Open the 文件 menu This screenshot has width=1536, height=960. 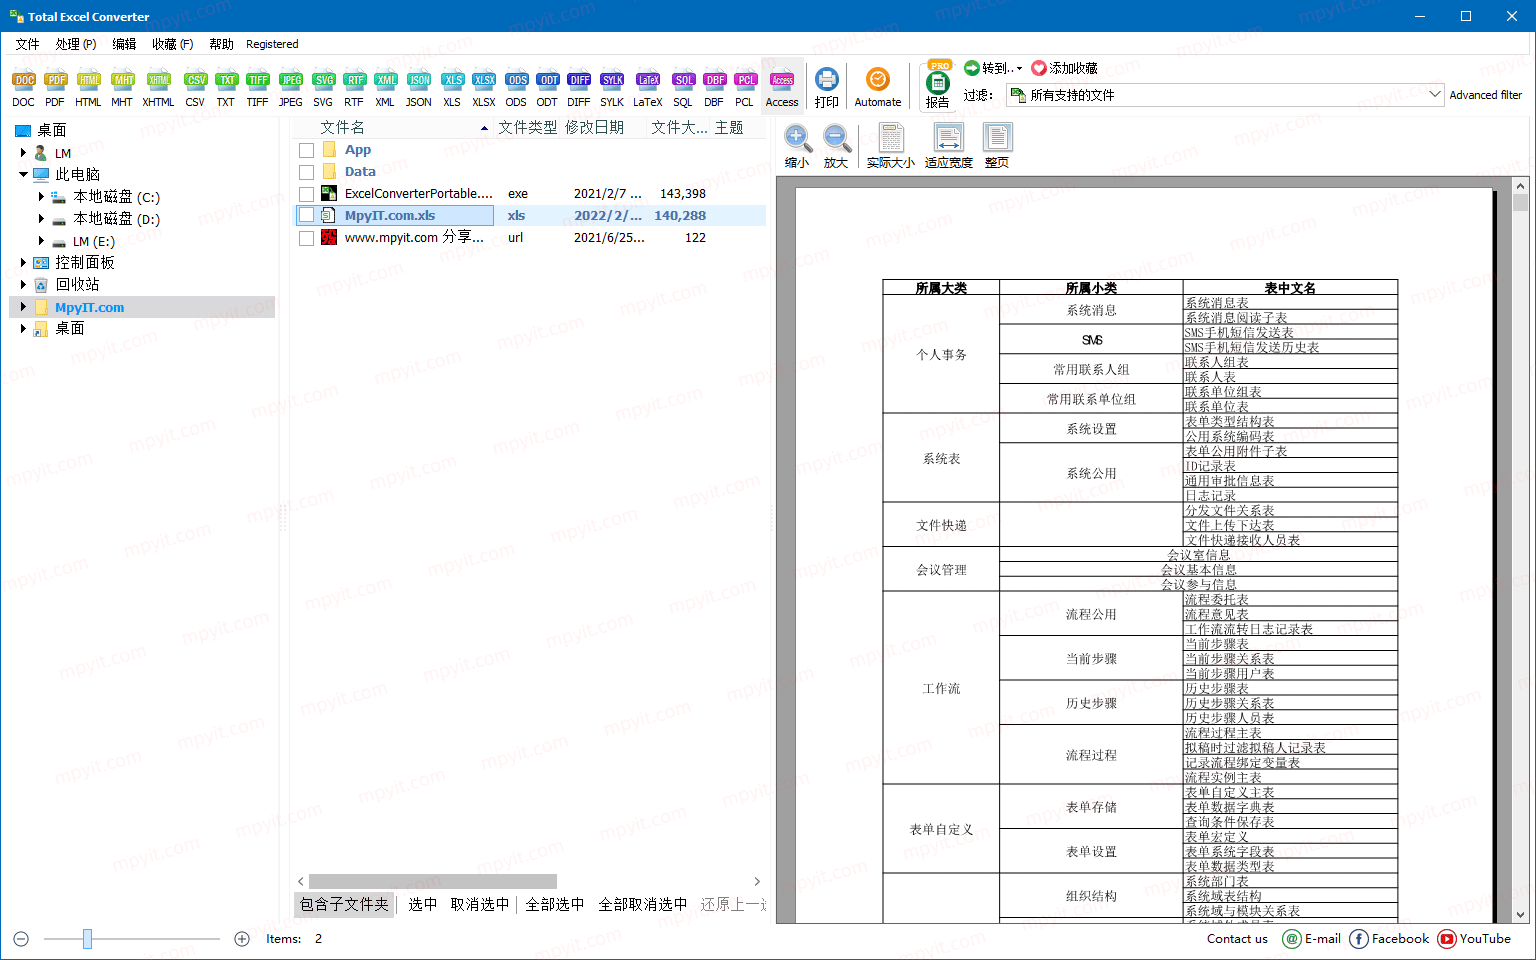point(27,44)
